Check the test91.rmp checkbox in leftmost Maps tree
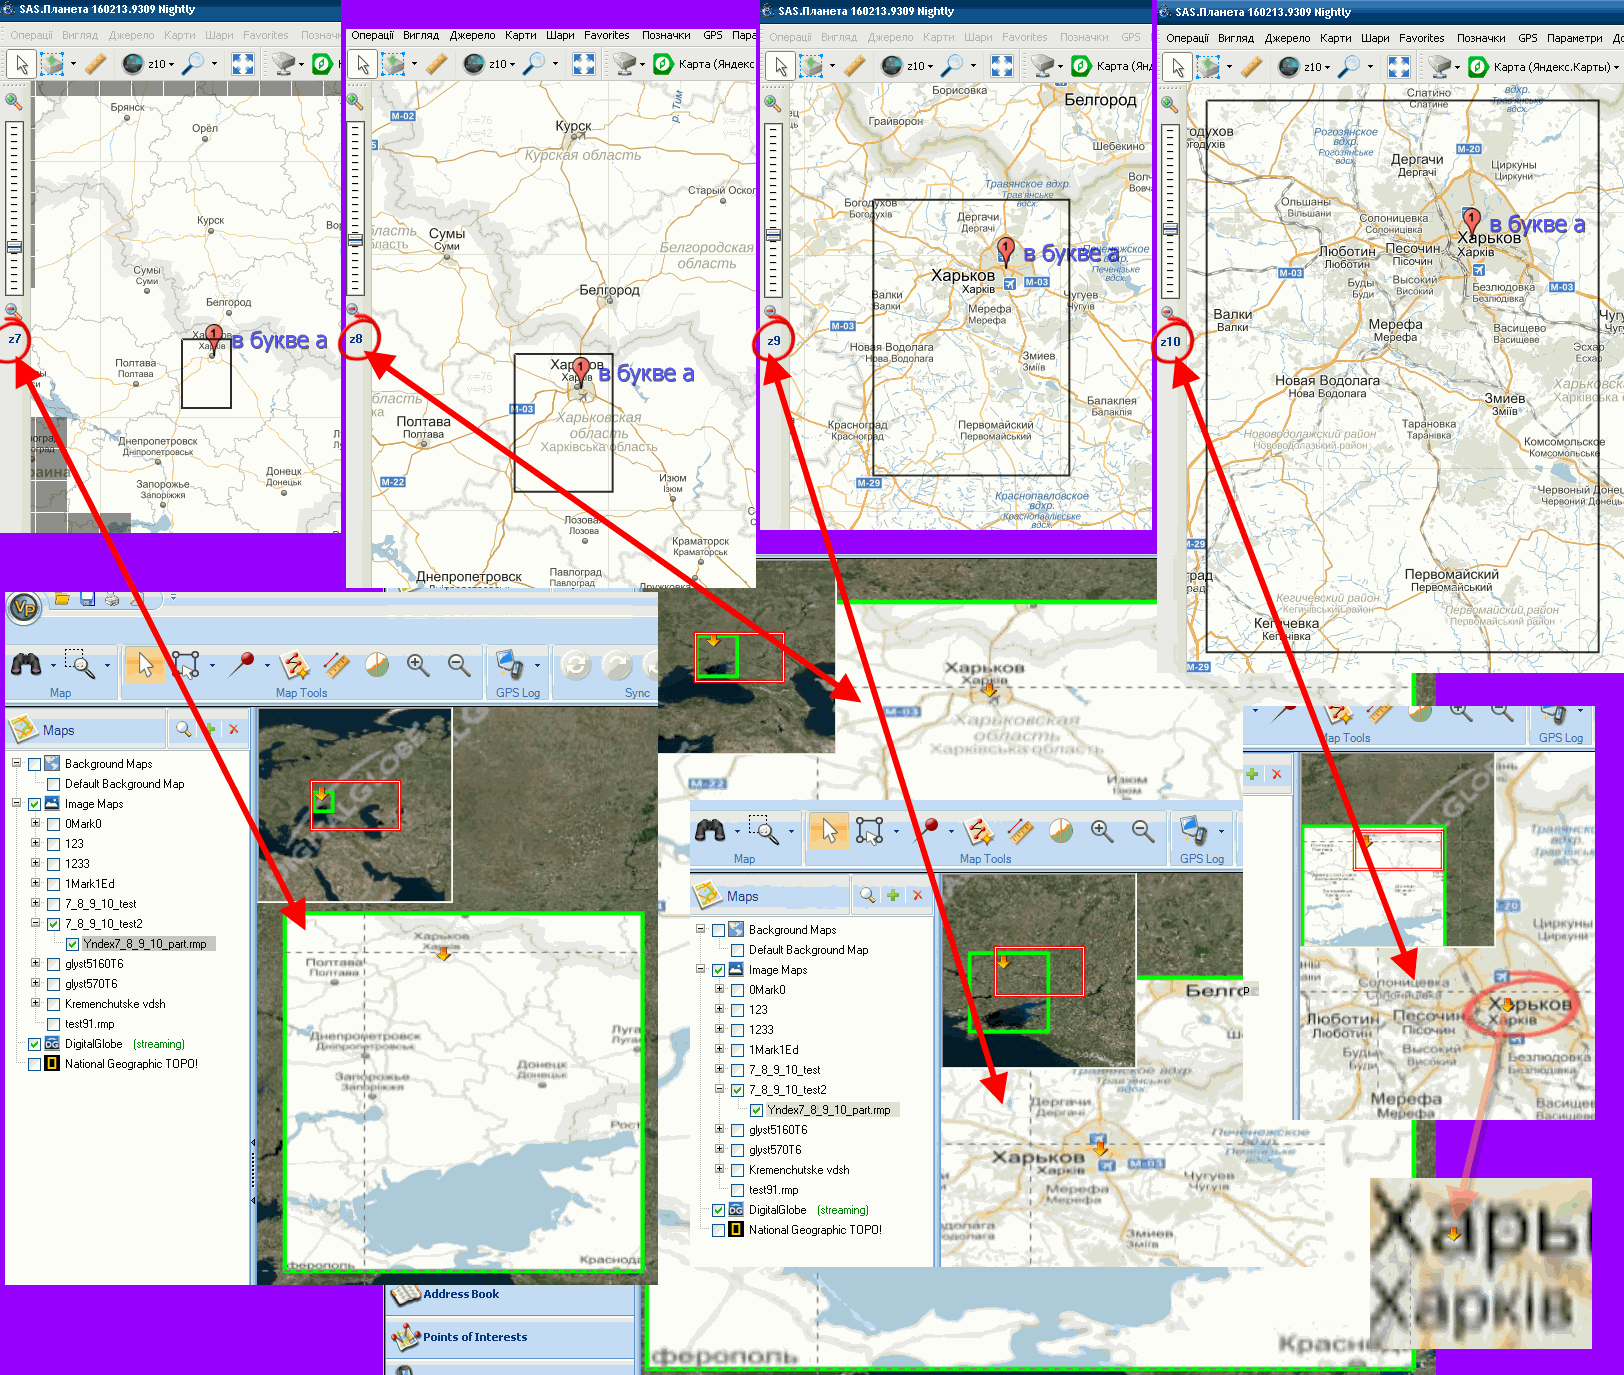This screenshot has width=1624, height=1375. pos(54,1024)
